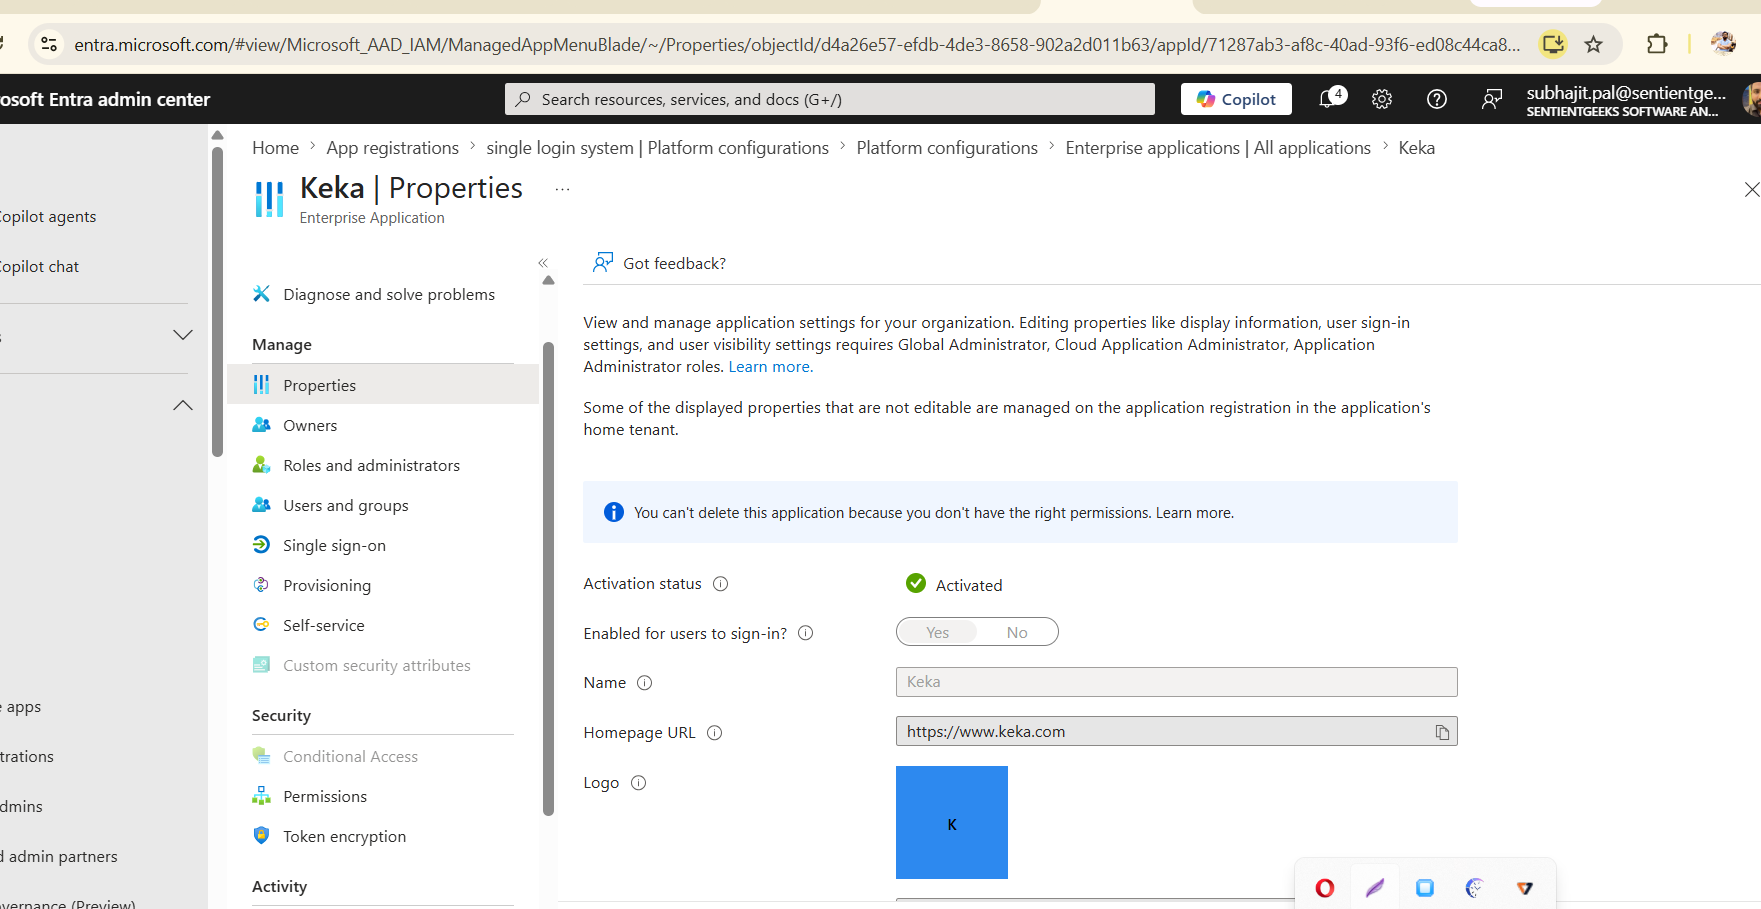1761x909 pixels.
Task: Collapse the section with the up chevron
Action: click(x=182, y=405)
